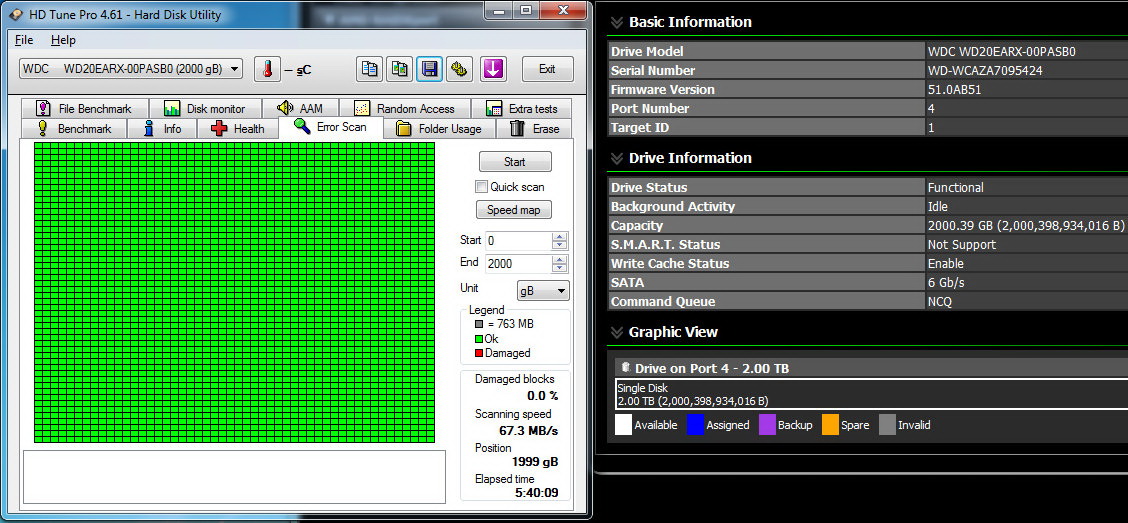Click the empty log box below the scan grid
Screen dimensions: 1128x523
pyautogui.click(x=235, y=477)
